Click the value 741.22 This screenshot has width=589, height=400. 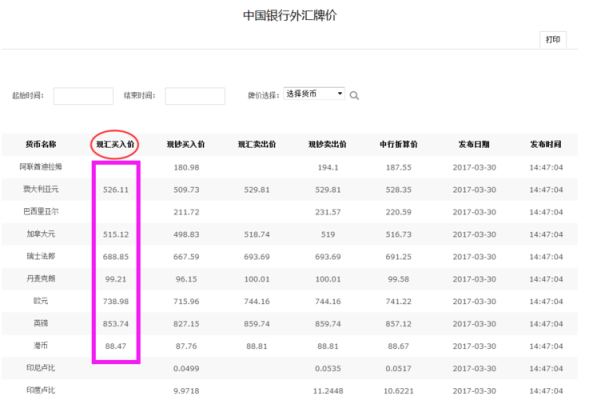(x=399, y=302)
